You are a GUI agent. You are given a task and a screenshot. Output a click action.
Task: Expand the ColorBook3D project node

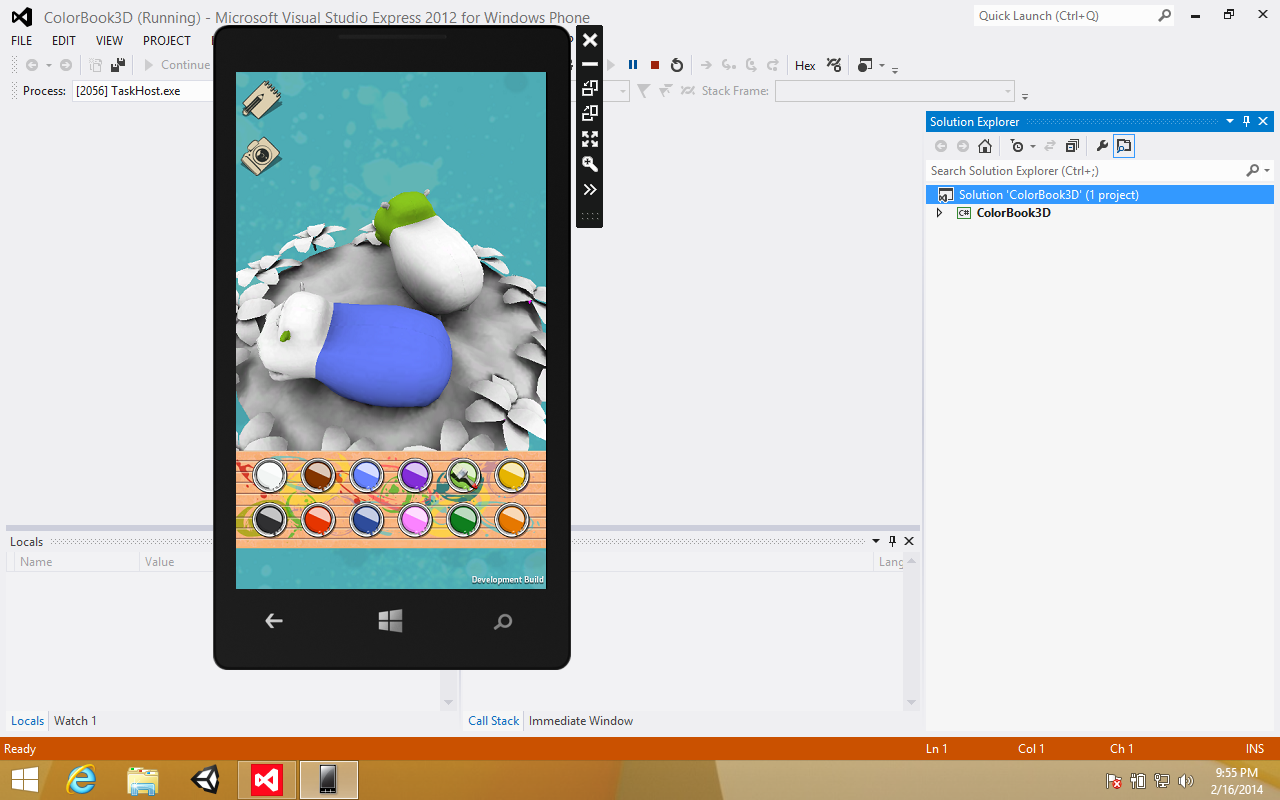(x=939, y=213)
